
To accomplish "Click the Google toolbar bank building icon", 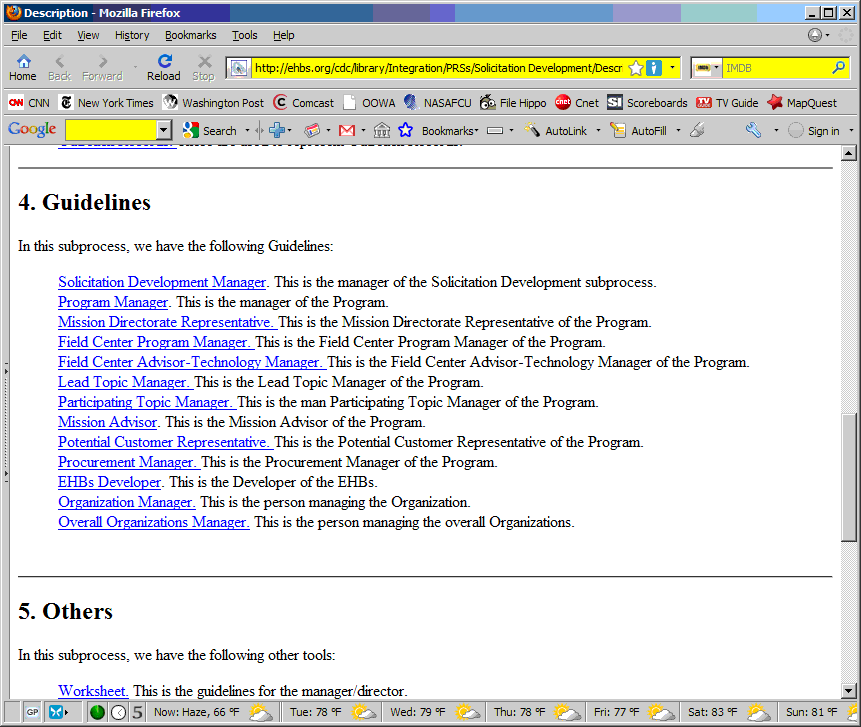I will tap(382, 131).
